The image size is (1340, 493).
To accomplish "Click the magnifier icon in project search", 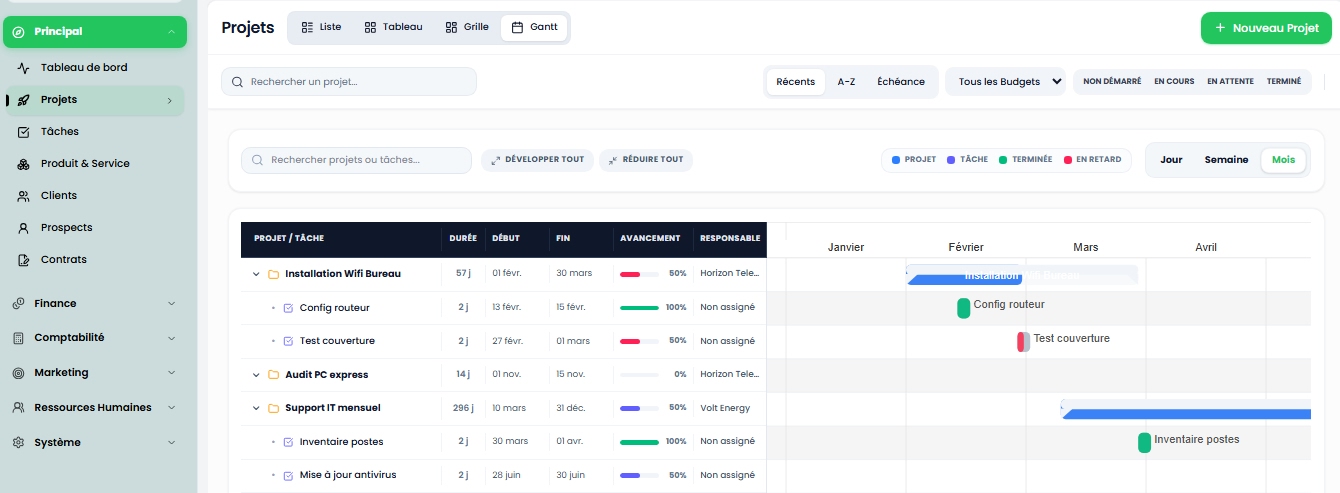I will [x=238, y=82].
